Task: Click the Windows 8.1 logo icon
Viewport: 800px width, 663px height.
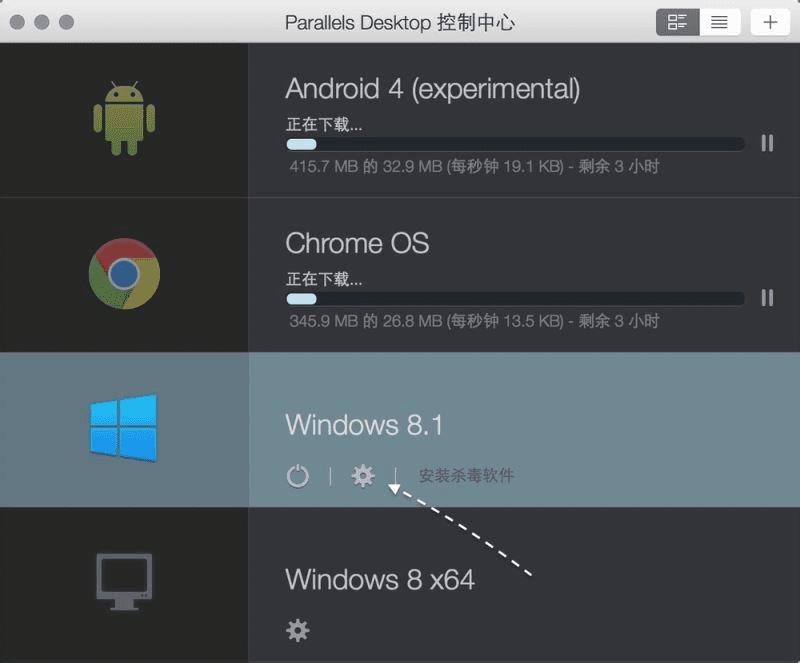Action: coord(123,428)
